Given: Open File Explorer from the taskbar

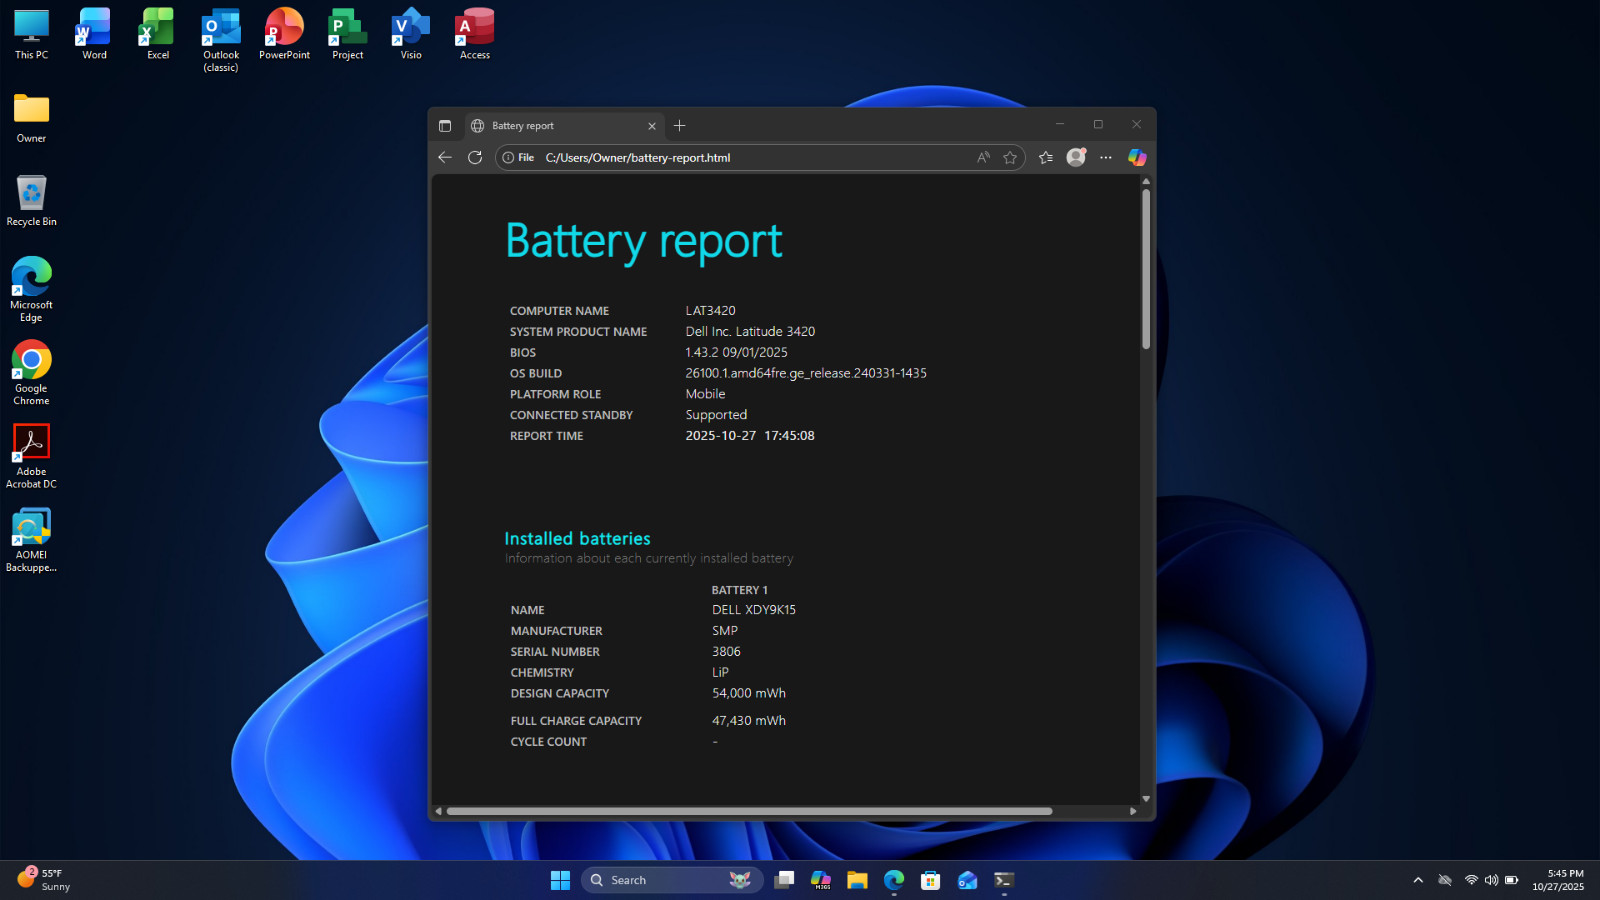Looking at the screenshot, I should [857, 880].
